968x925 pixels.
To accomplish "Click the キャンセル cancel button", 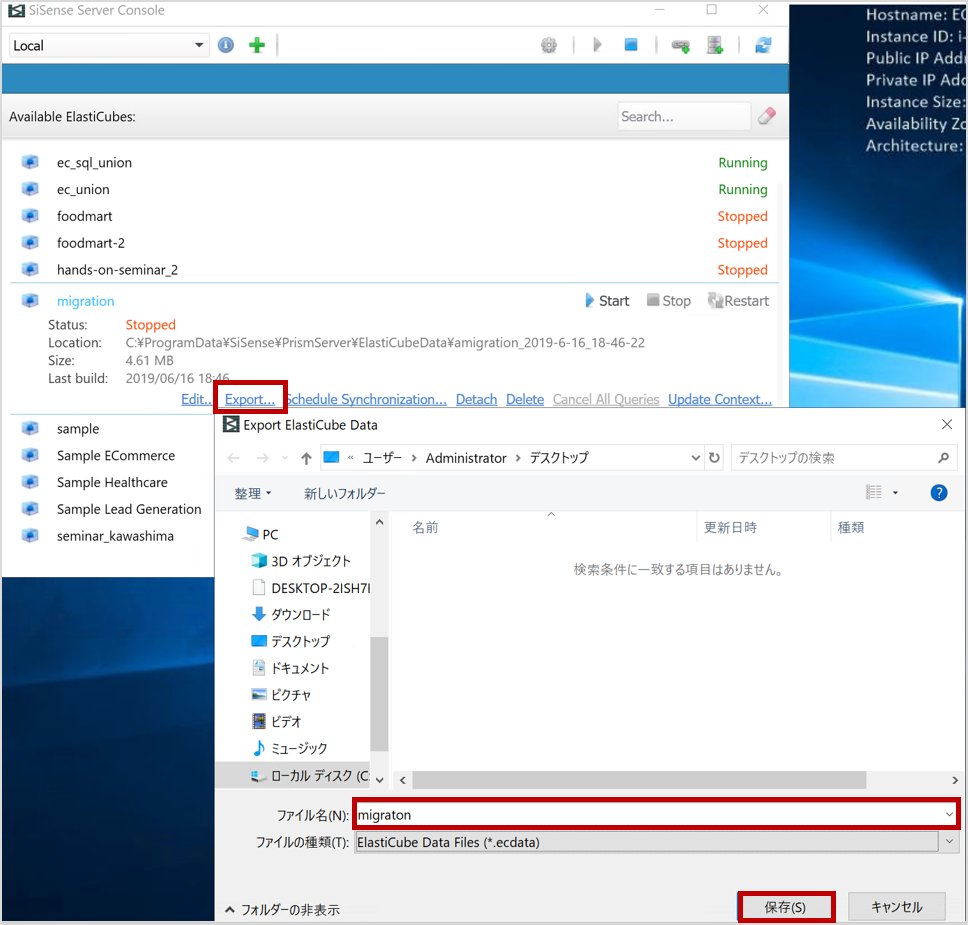I will tap(896, 907).
